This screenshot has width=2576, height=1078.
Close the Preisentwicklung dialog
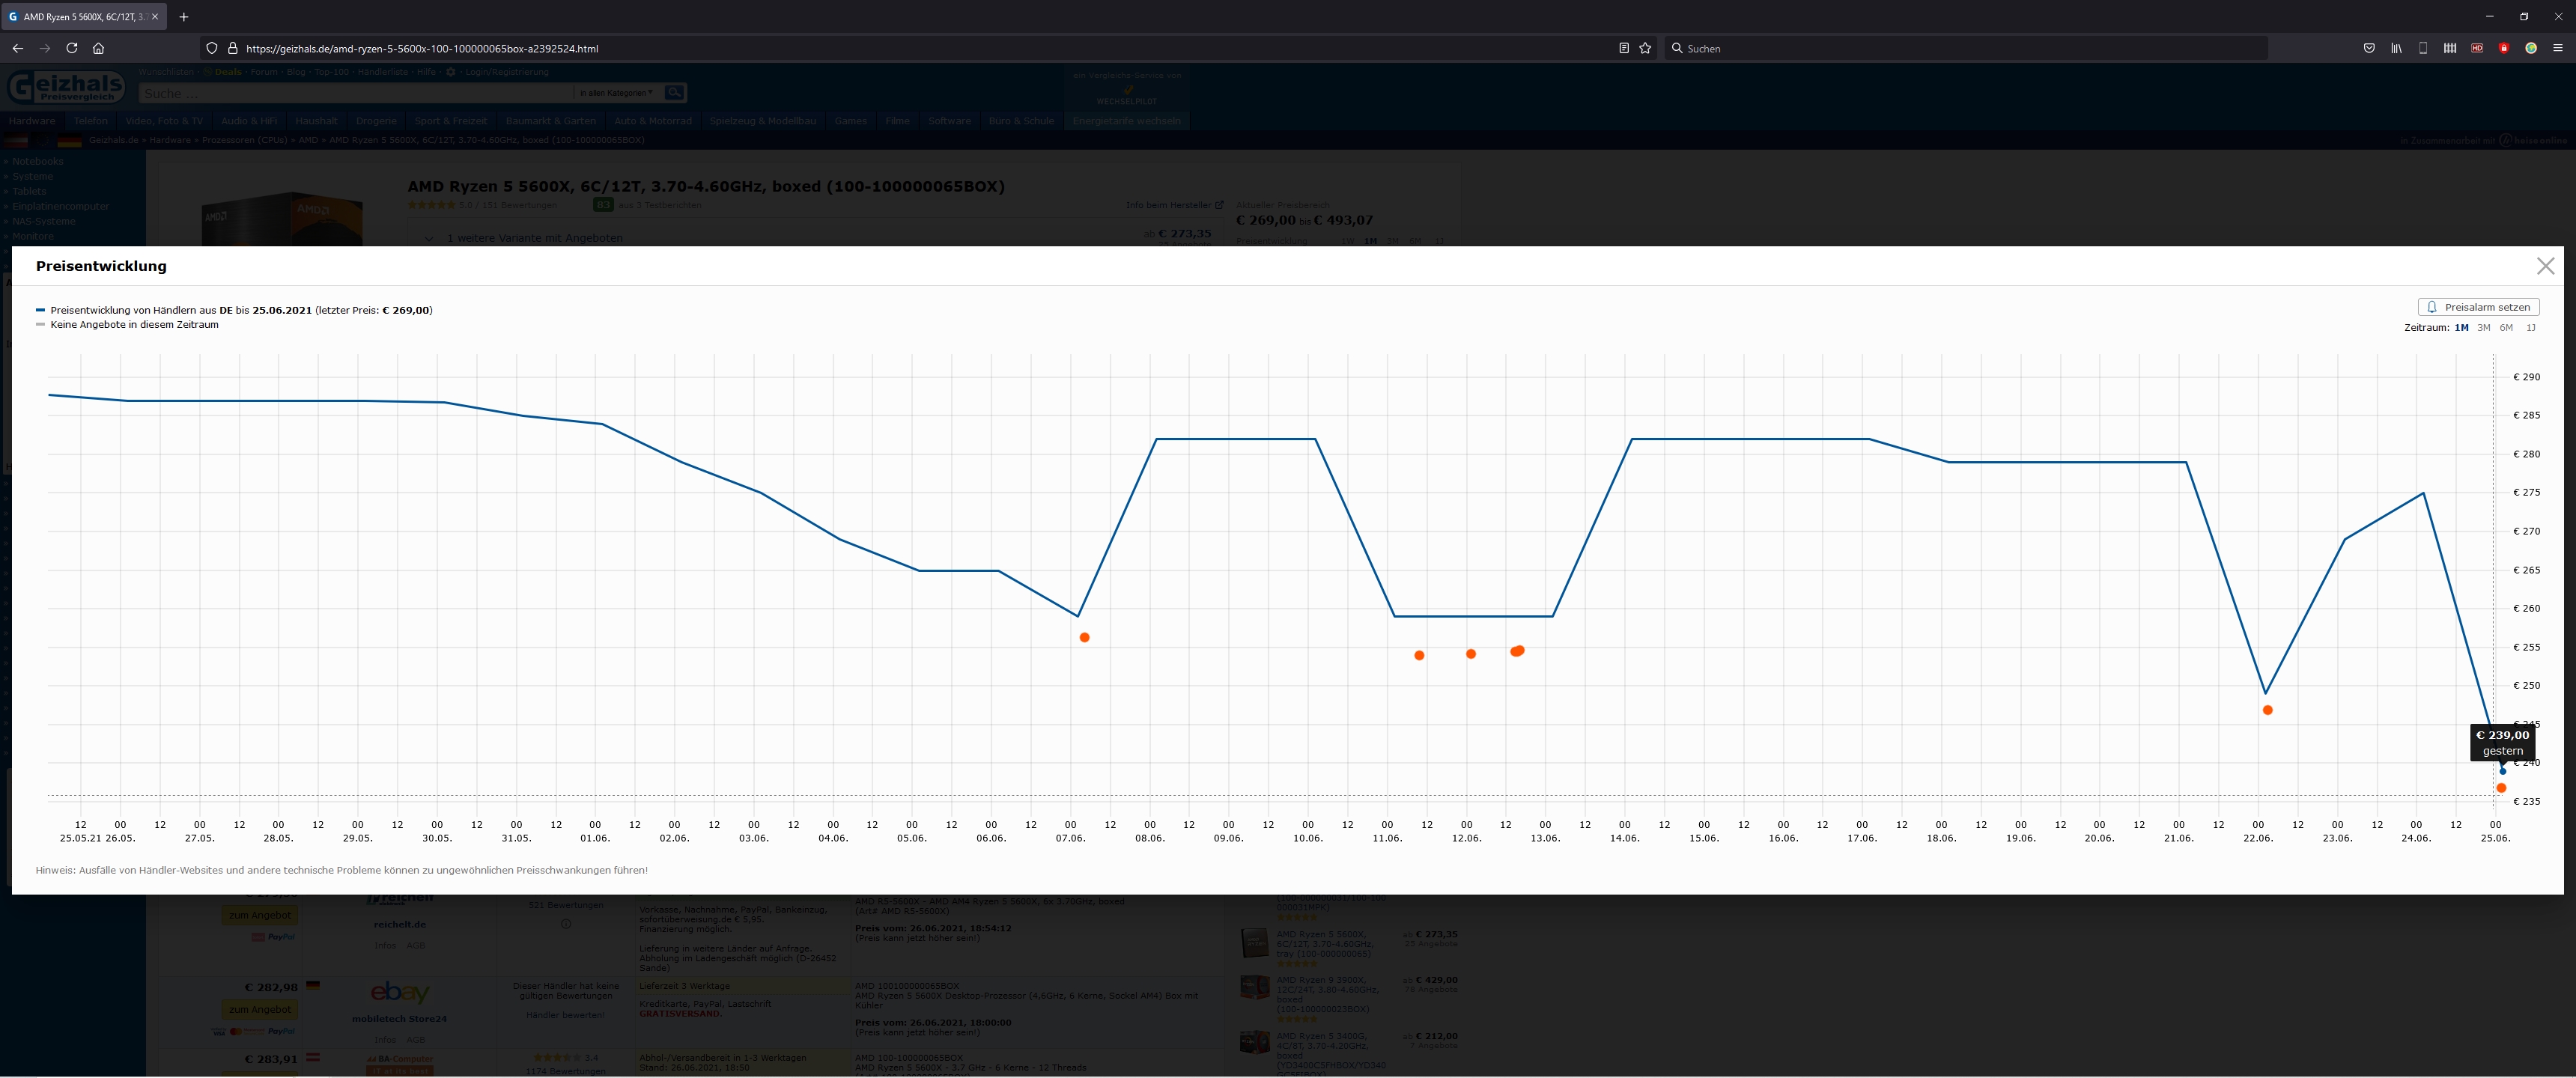pos(2545,266)
